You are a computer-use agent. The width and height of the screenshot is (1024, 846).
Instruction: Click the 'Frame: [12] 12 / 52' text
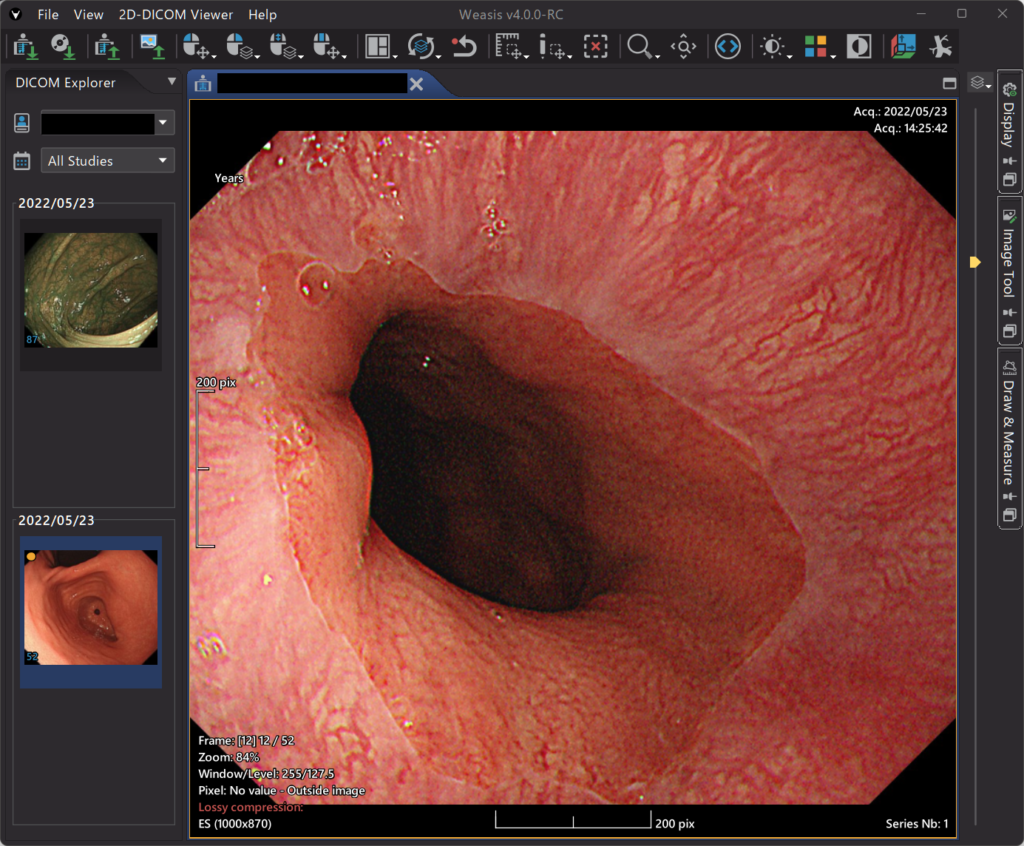pos(246,740)
